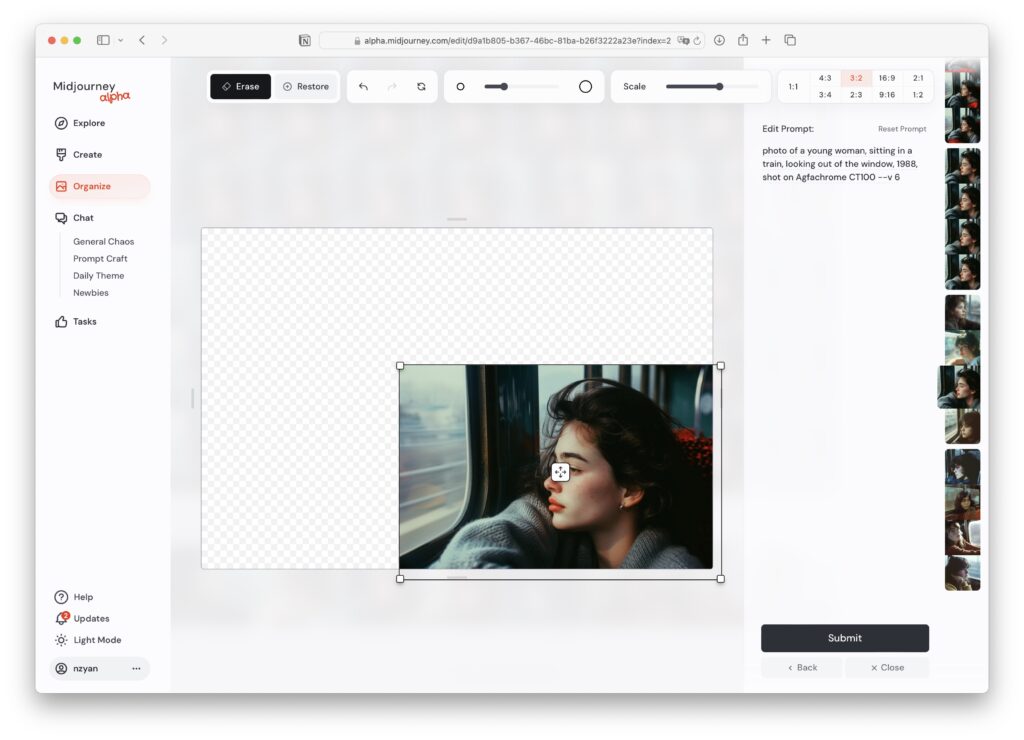Open the Newbies chat room
Viewport: 1024px width, 740px height.
(91, 293)
